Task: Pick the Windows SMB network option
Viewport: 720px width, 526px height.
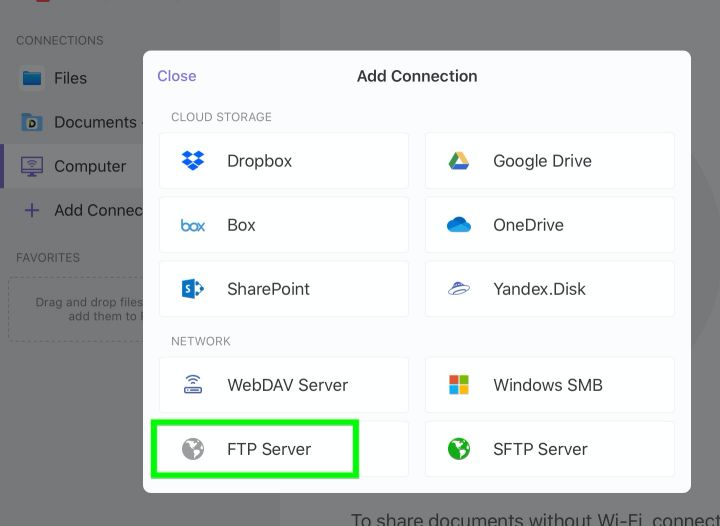Action: tap(549, 385)
